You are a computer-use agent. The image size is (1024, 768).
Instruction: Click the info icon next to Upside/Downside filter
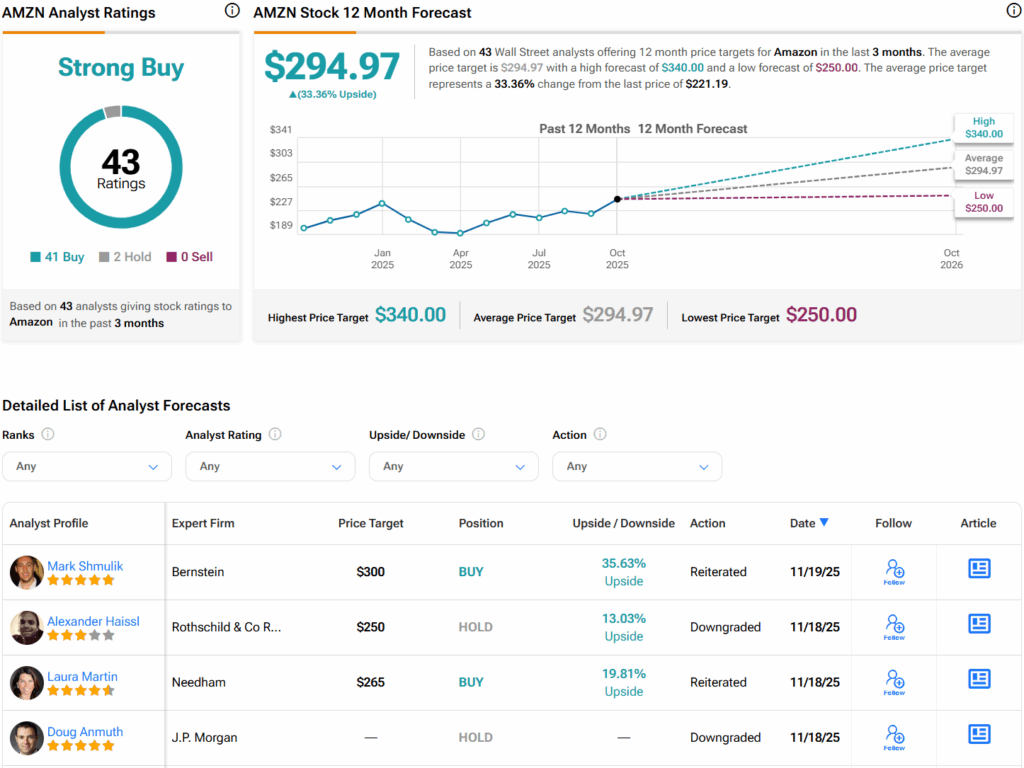[478, 435]
